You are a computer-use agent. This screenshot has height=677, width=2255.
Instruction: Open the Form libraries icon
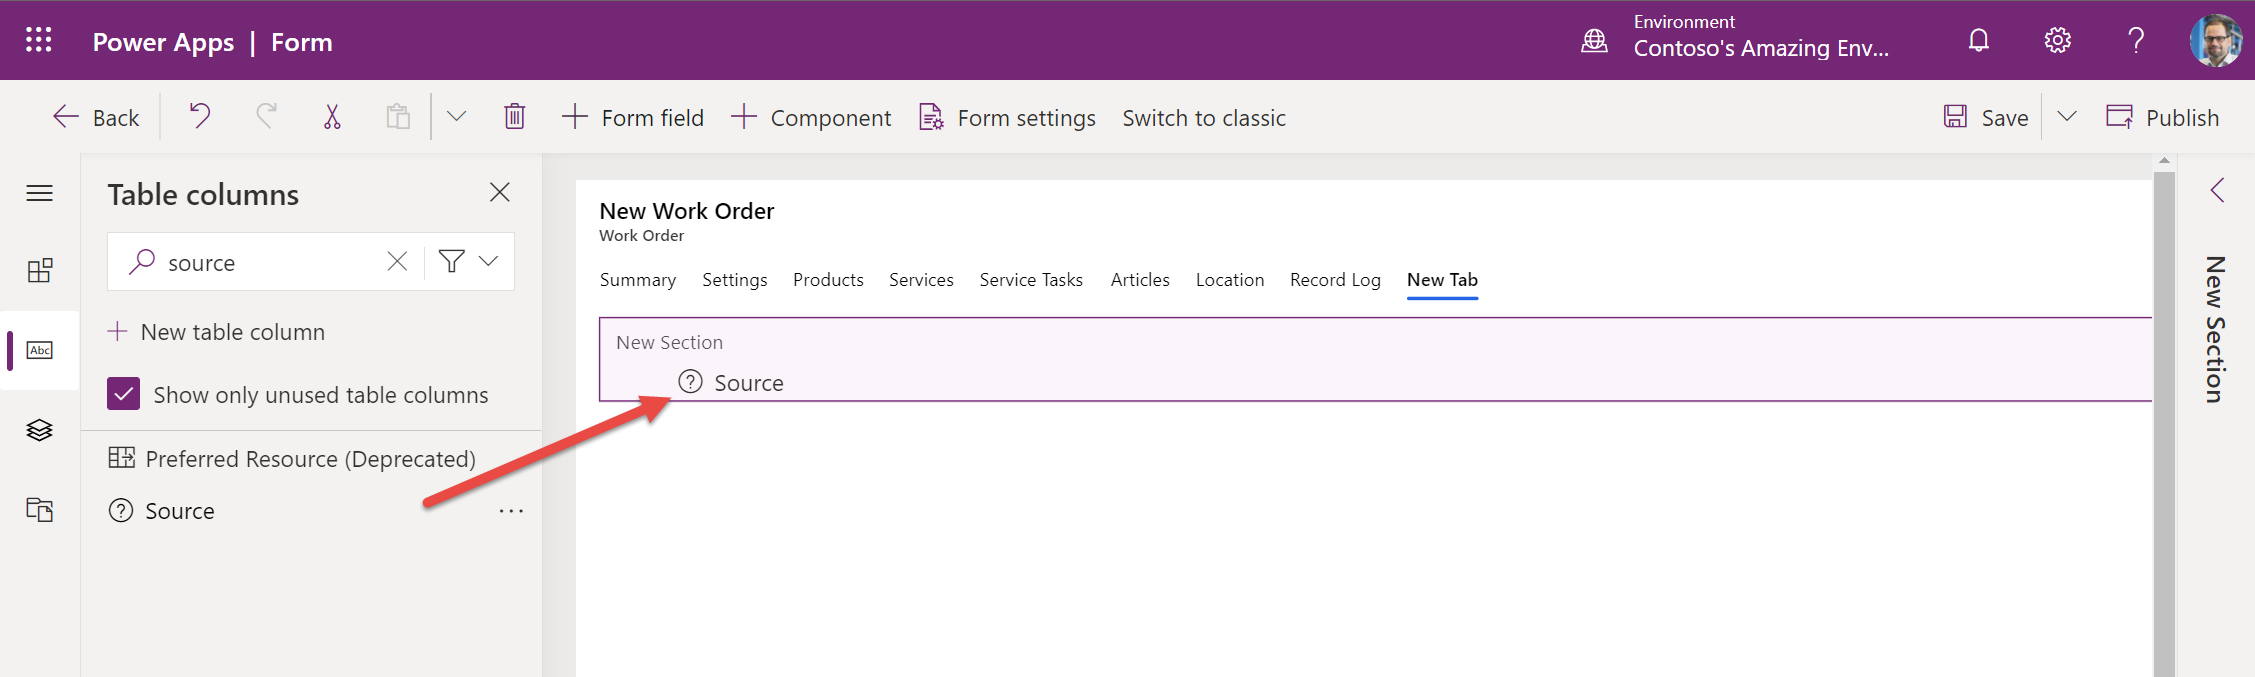39,509
